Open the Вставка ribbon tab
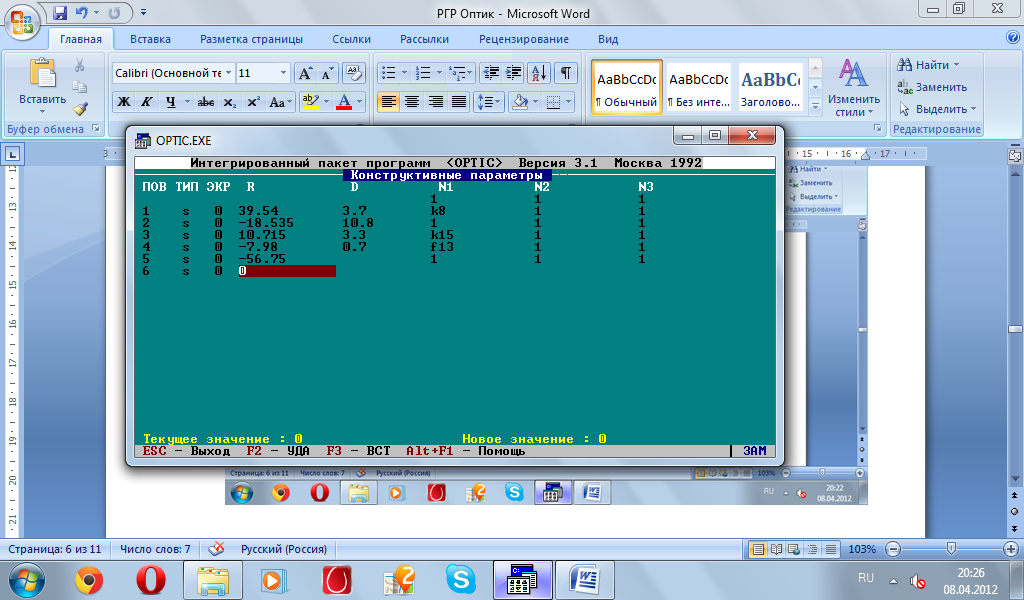This screenshot has height=600, width=1024. [150, 39]
